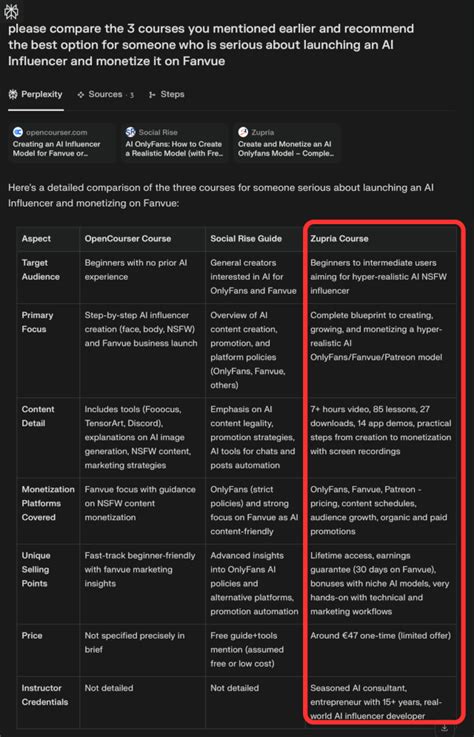Click the opencourser.com favicon
This screenshot has width=474, height=737.
18,133
